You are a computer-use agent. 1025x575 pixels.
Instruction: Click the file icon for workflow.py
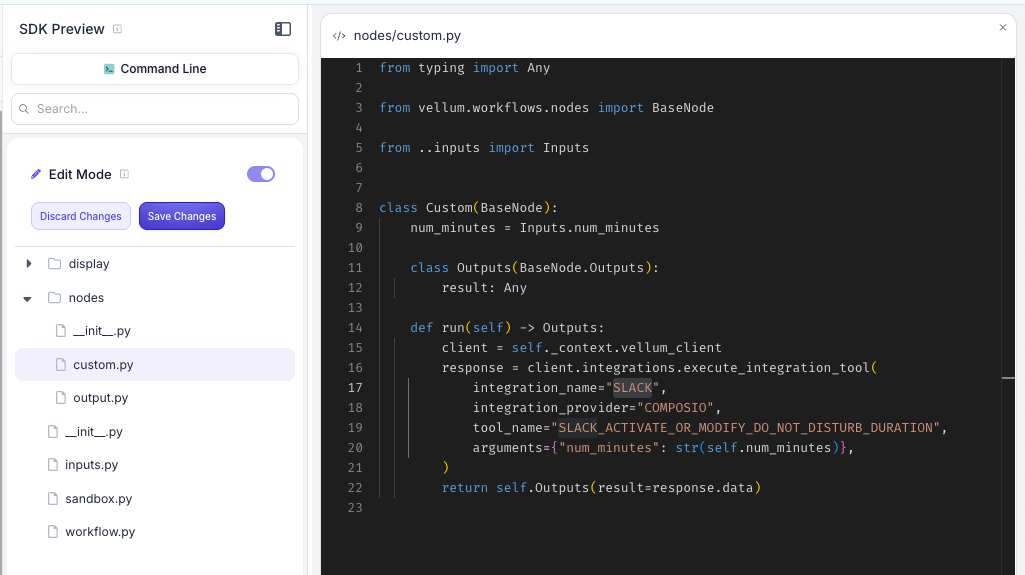click(52, 532)
